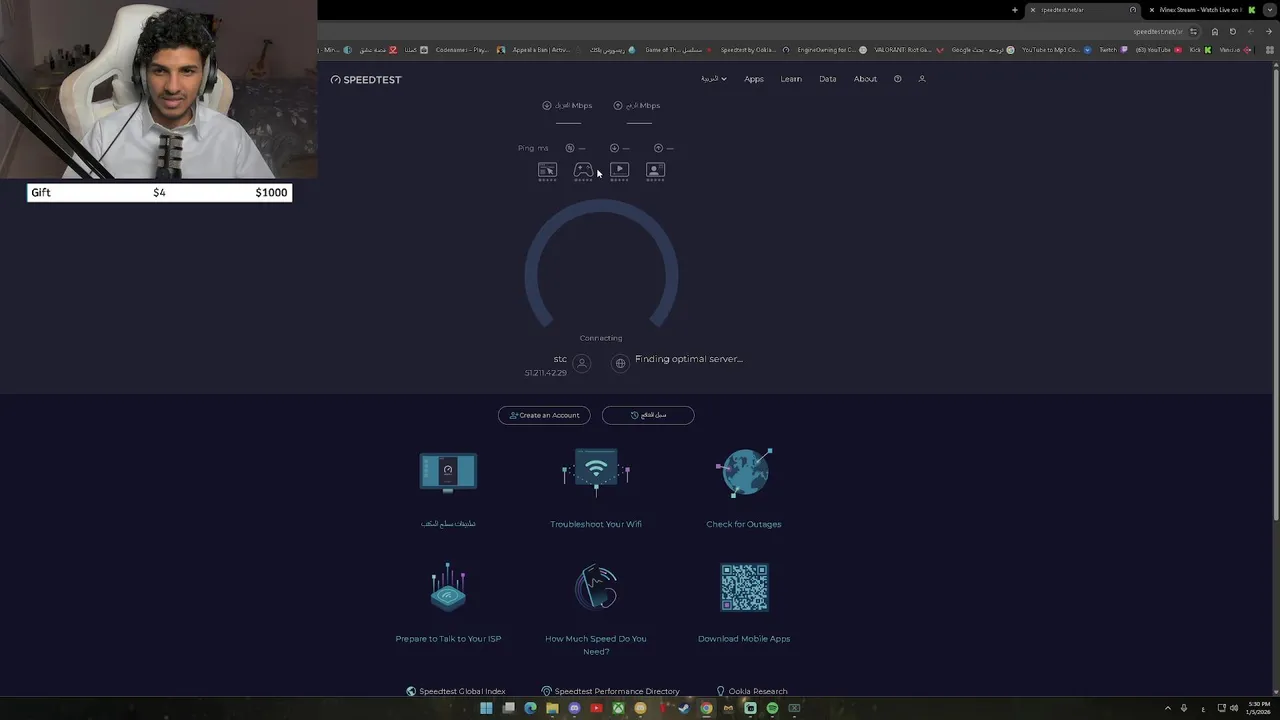Click the QR code image
The width and height of the screenshot is (1280, 720).
point(744,587)
